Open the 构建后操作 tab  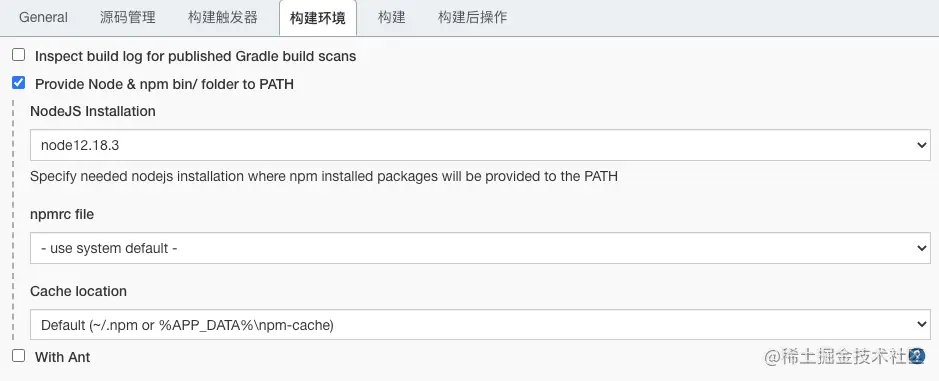[472, 17]
